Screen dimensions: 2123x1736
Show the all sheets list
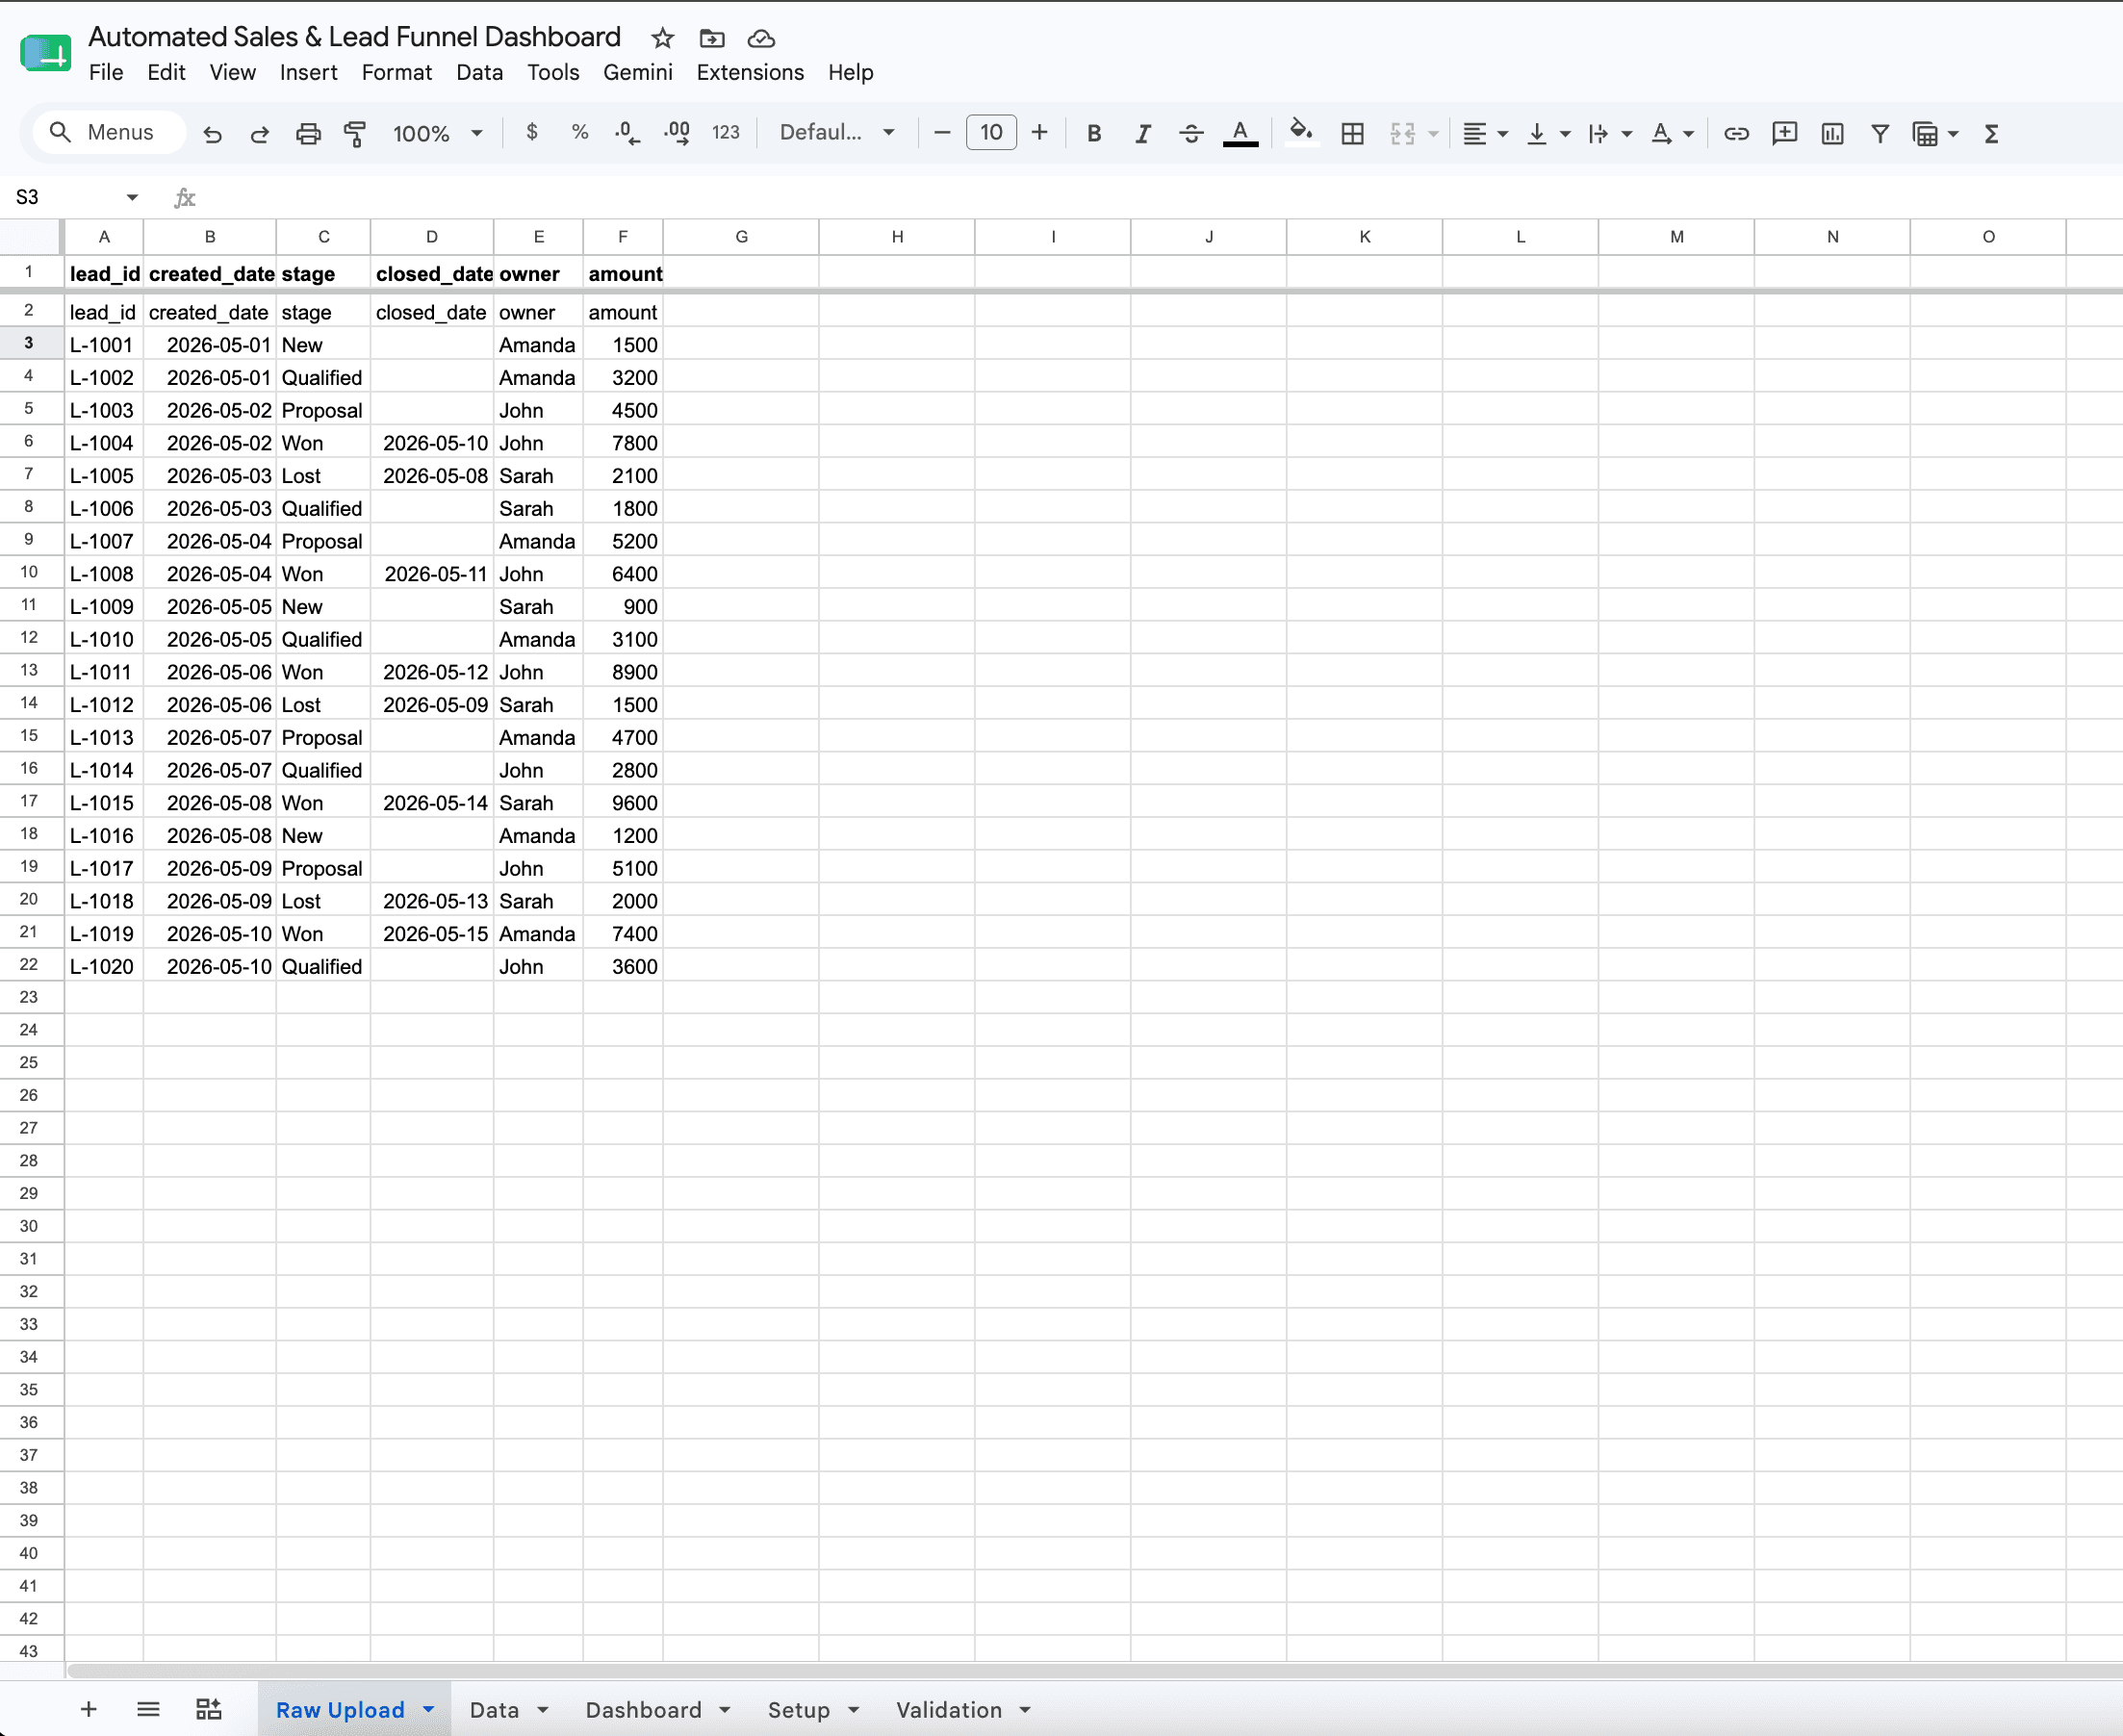(x=148, y=1709)
